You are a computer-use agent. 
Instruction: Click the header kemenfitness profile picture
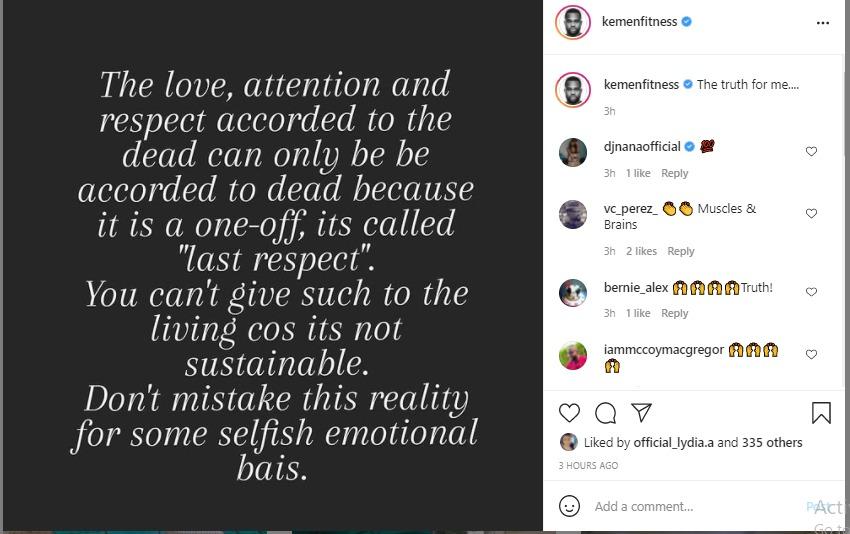572,22
